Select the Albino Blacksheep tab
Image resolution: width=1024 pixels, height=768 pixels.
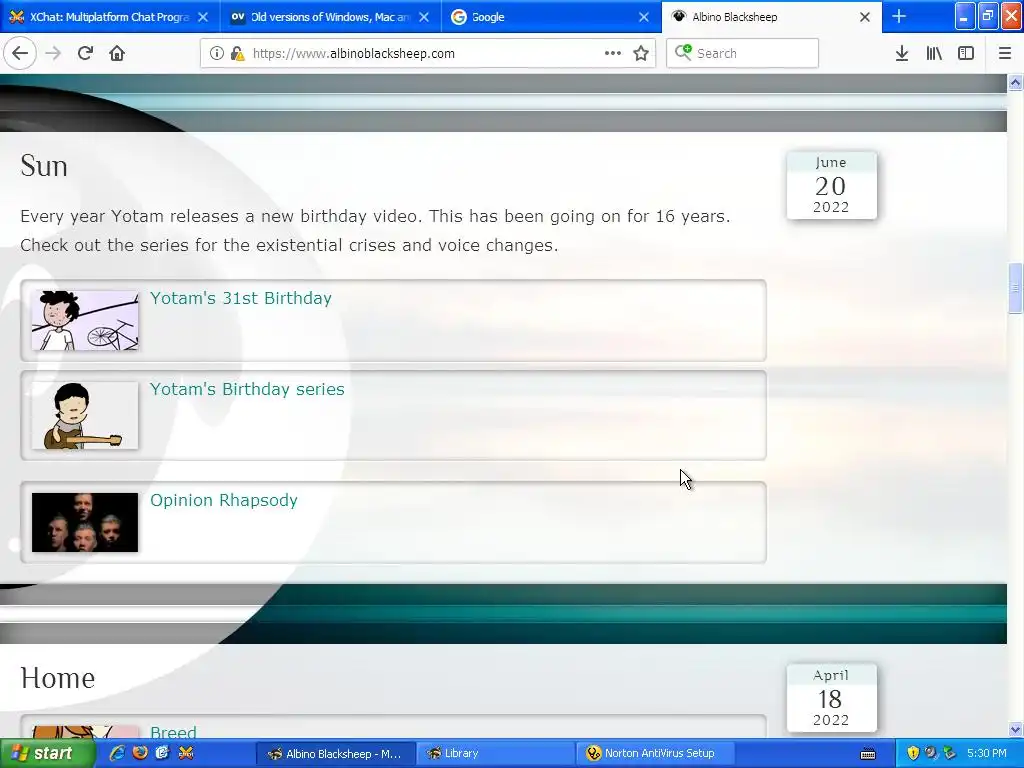(771, 17)
